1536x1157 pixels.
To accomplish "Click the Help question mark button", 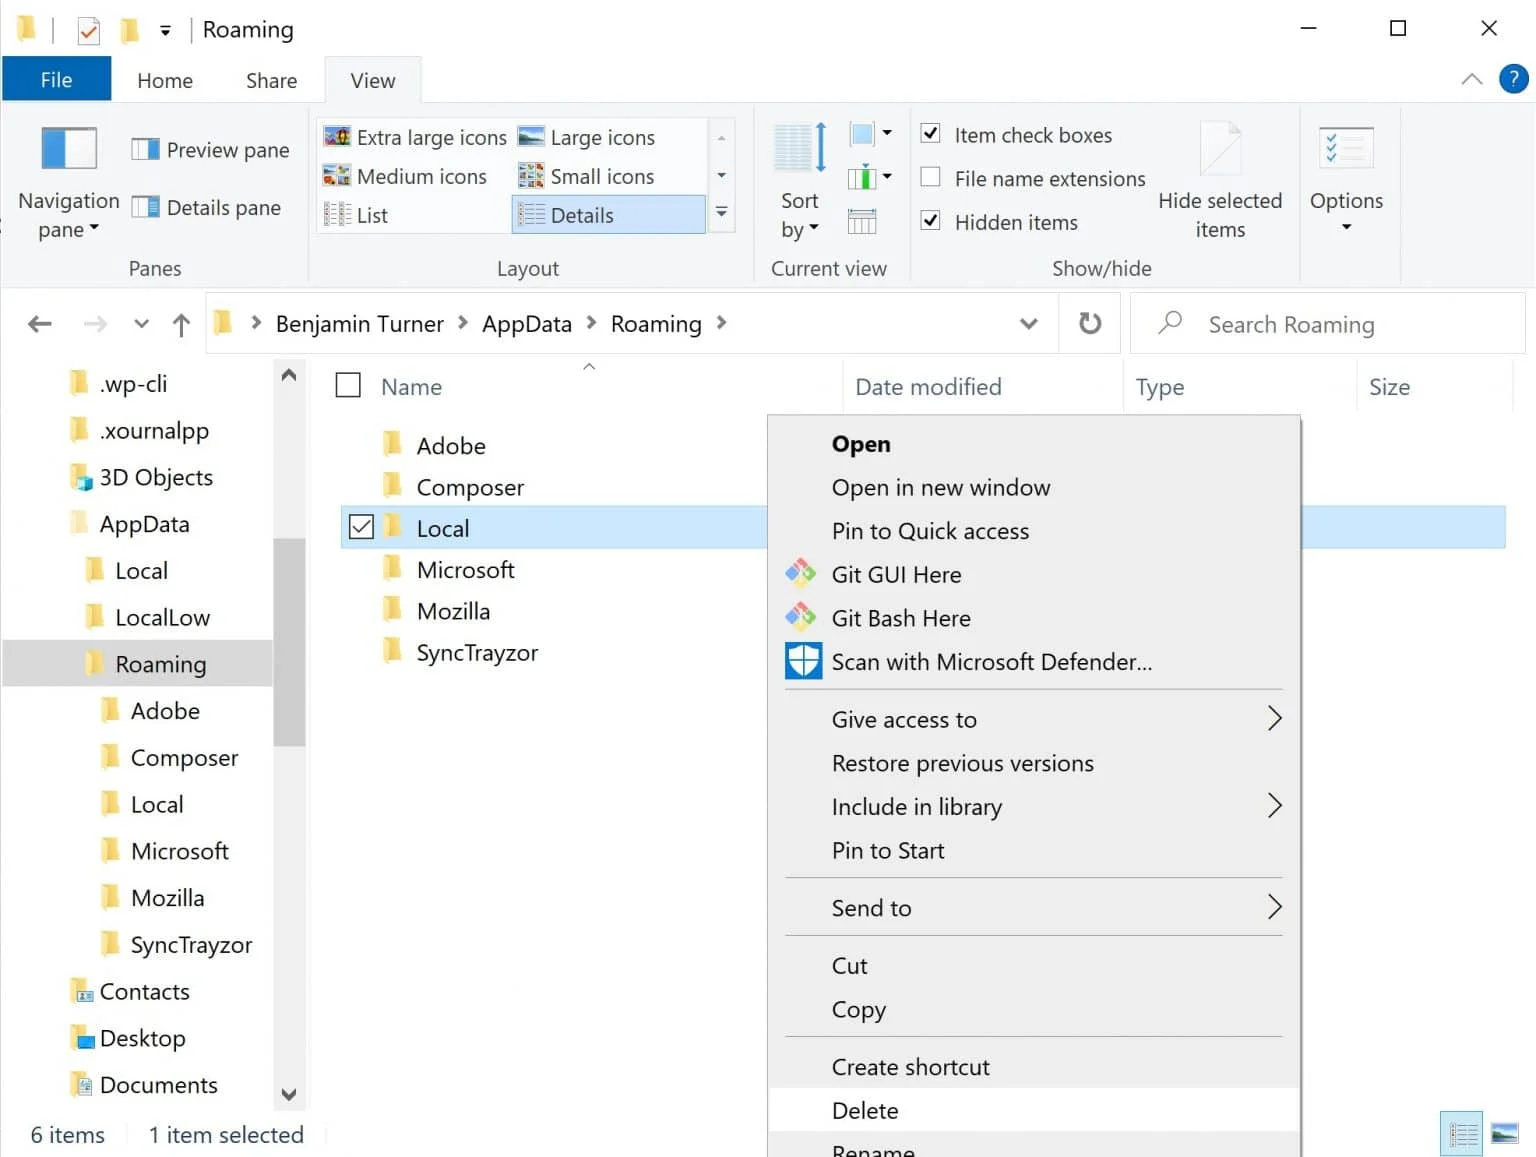I will [1513, 79].
